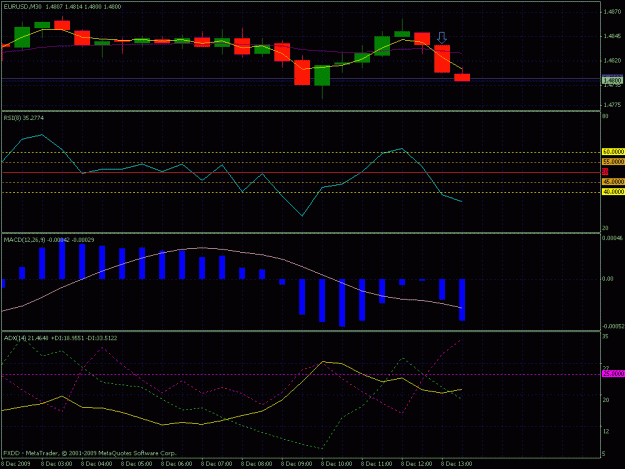Select the last red candle at 13:00
625x469 pixels.
[x=462, y=77]
